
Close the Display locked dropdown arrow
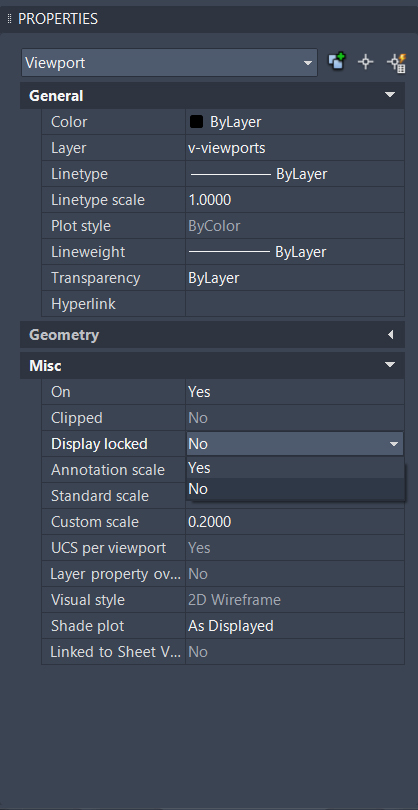tap(394, 444)
